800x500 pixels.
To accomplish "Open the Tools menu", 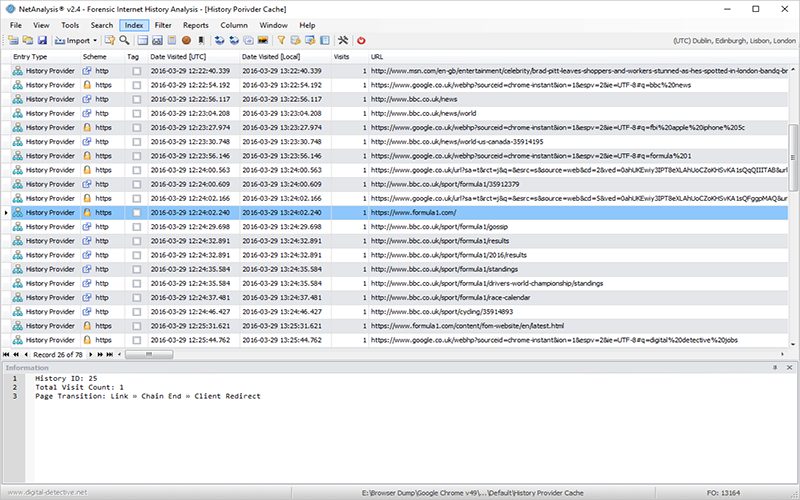I will [x=70, y=25].
